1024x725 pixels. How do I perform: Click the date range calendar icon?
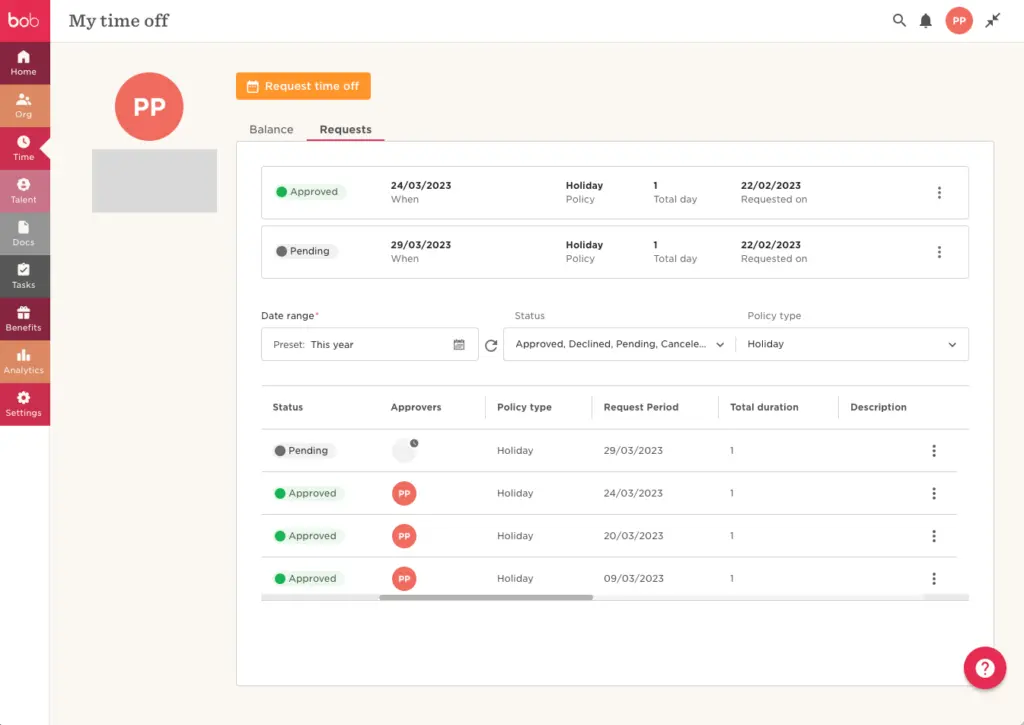coord(459,344)
